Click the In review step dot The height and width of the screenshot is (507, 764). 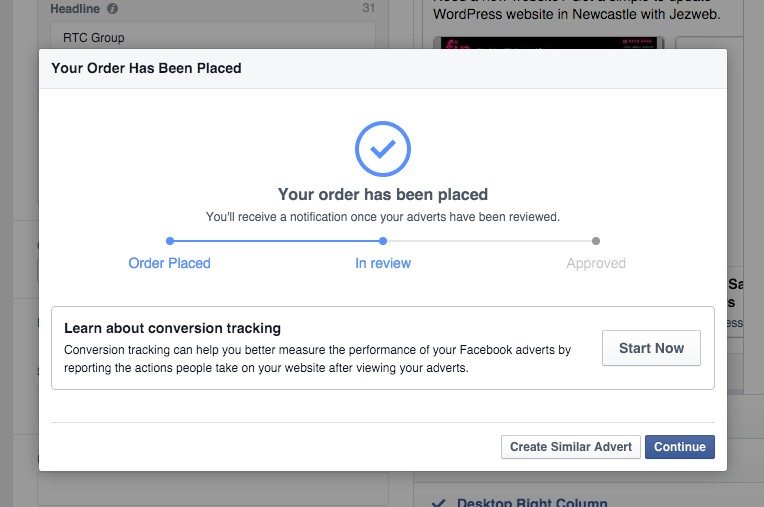[x=383, y=241]
